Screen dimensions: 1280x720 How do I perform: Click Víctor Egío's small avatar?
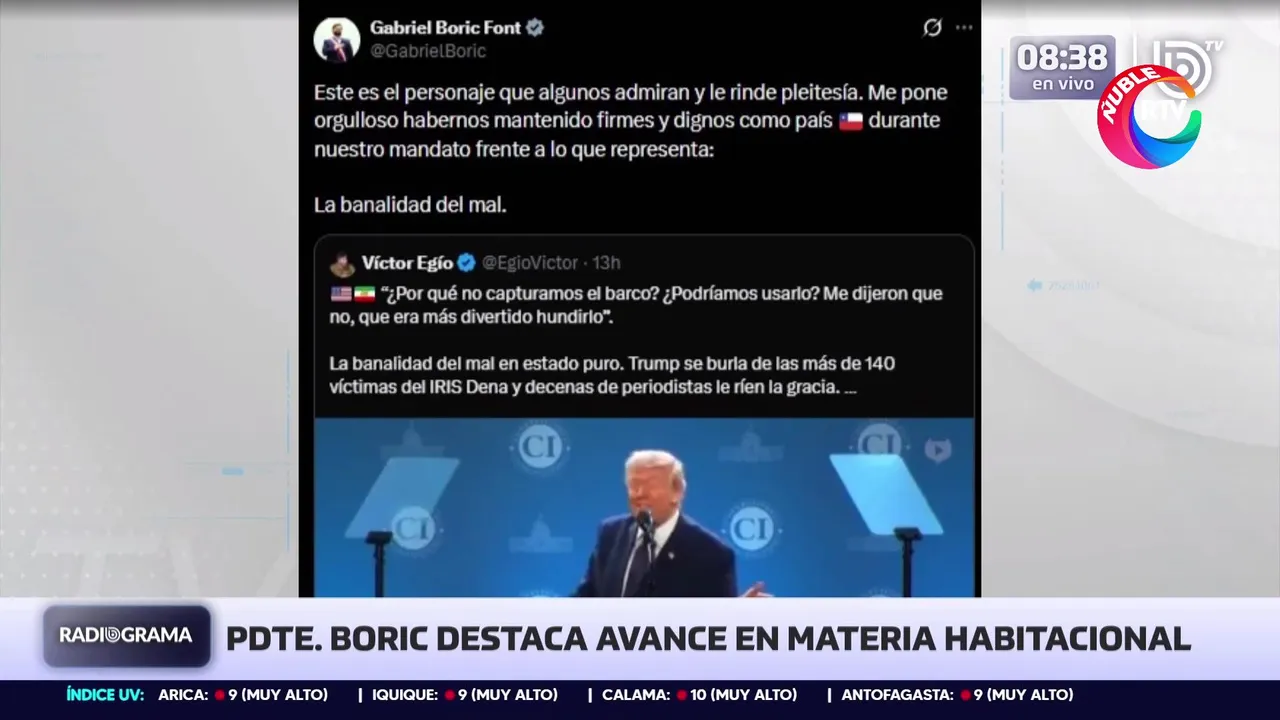click(x=343, y=264)
